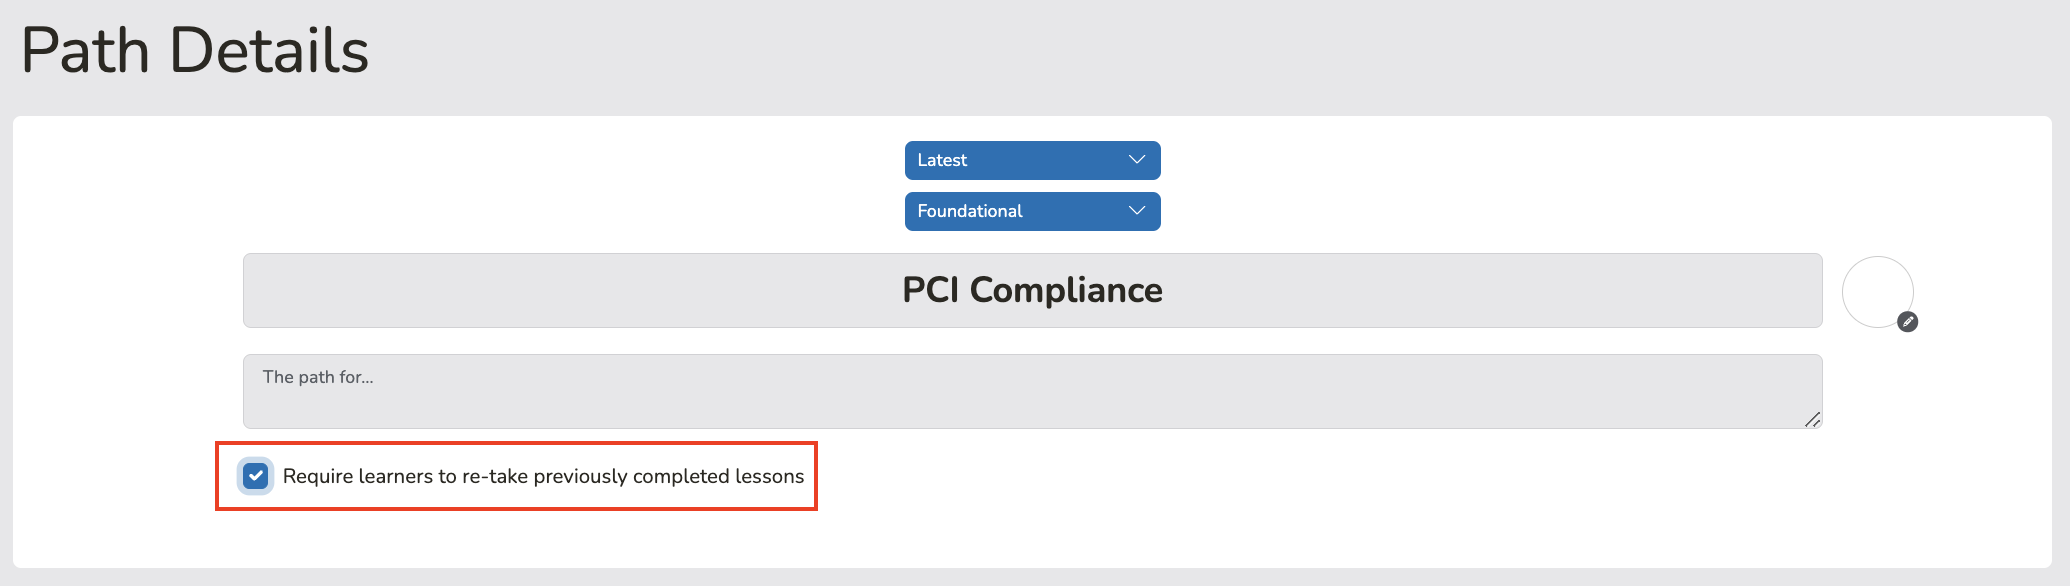The image size is (2070, 586).
Task: Click the chevron arrow in Latest dropdown
Action: click(1137, 160)
